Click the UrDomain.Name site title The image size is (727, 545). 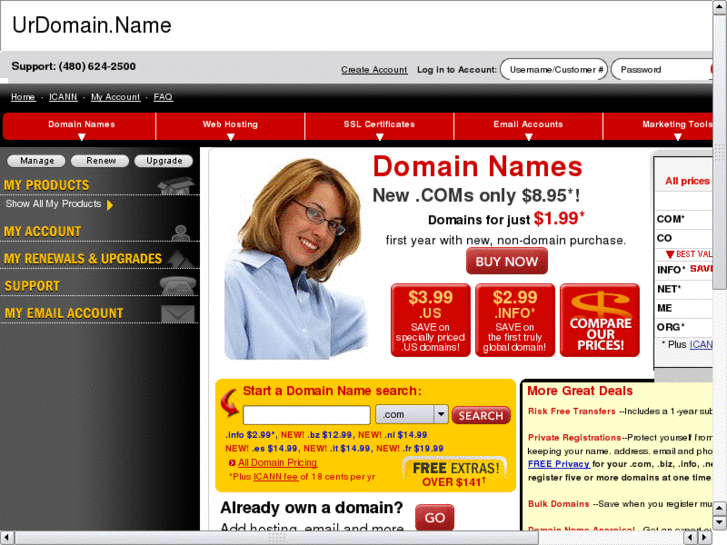click(x=91, y=25)
